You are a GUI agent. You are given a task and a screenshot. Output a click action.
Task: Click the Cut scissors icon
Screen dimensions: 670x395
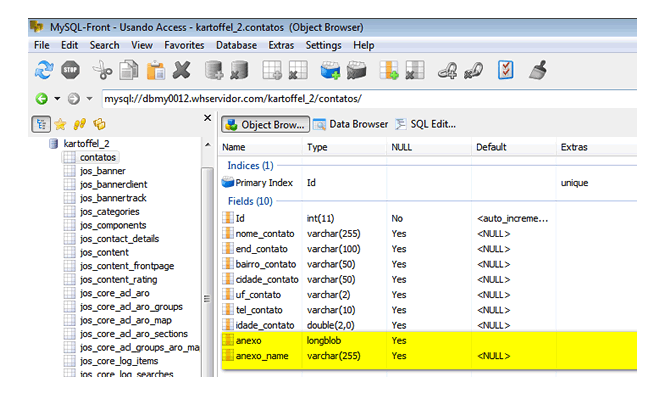coord(103,70)
